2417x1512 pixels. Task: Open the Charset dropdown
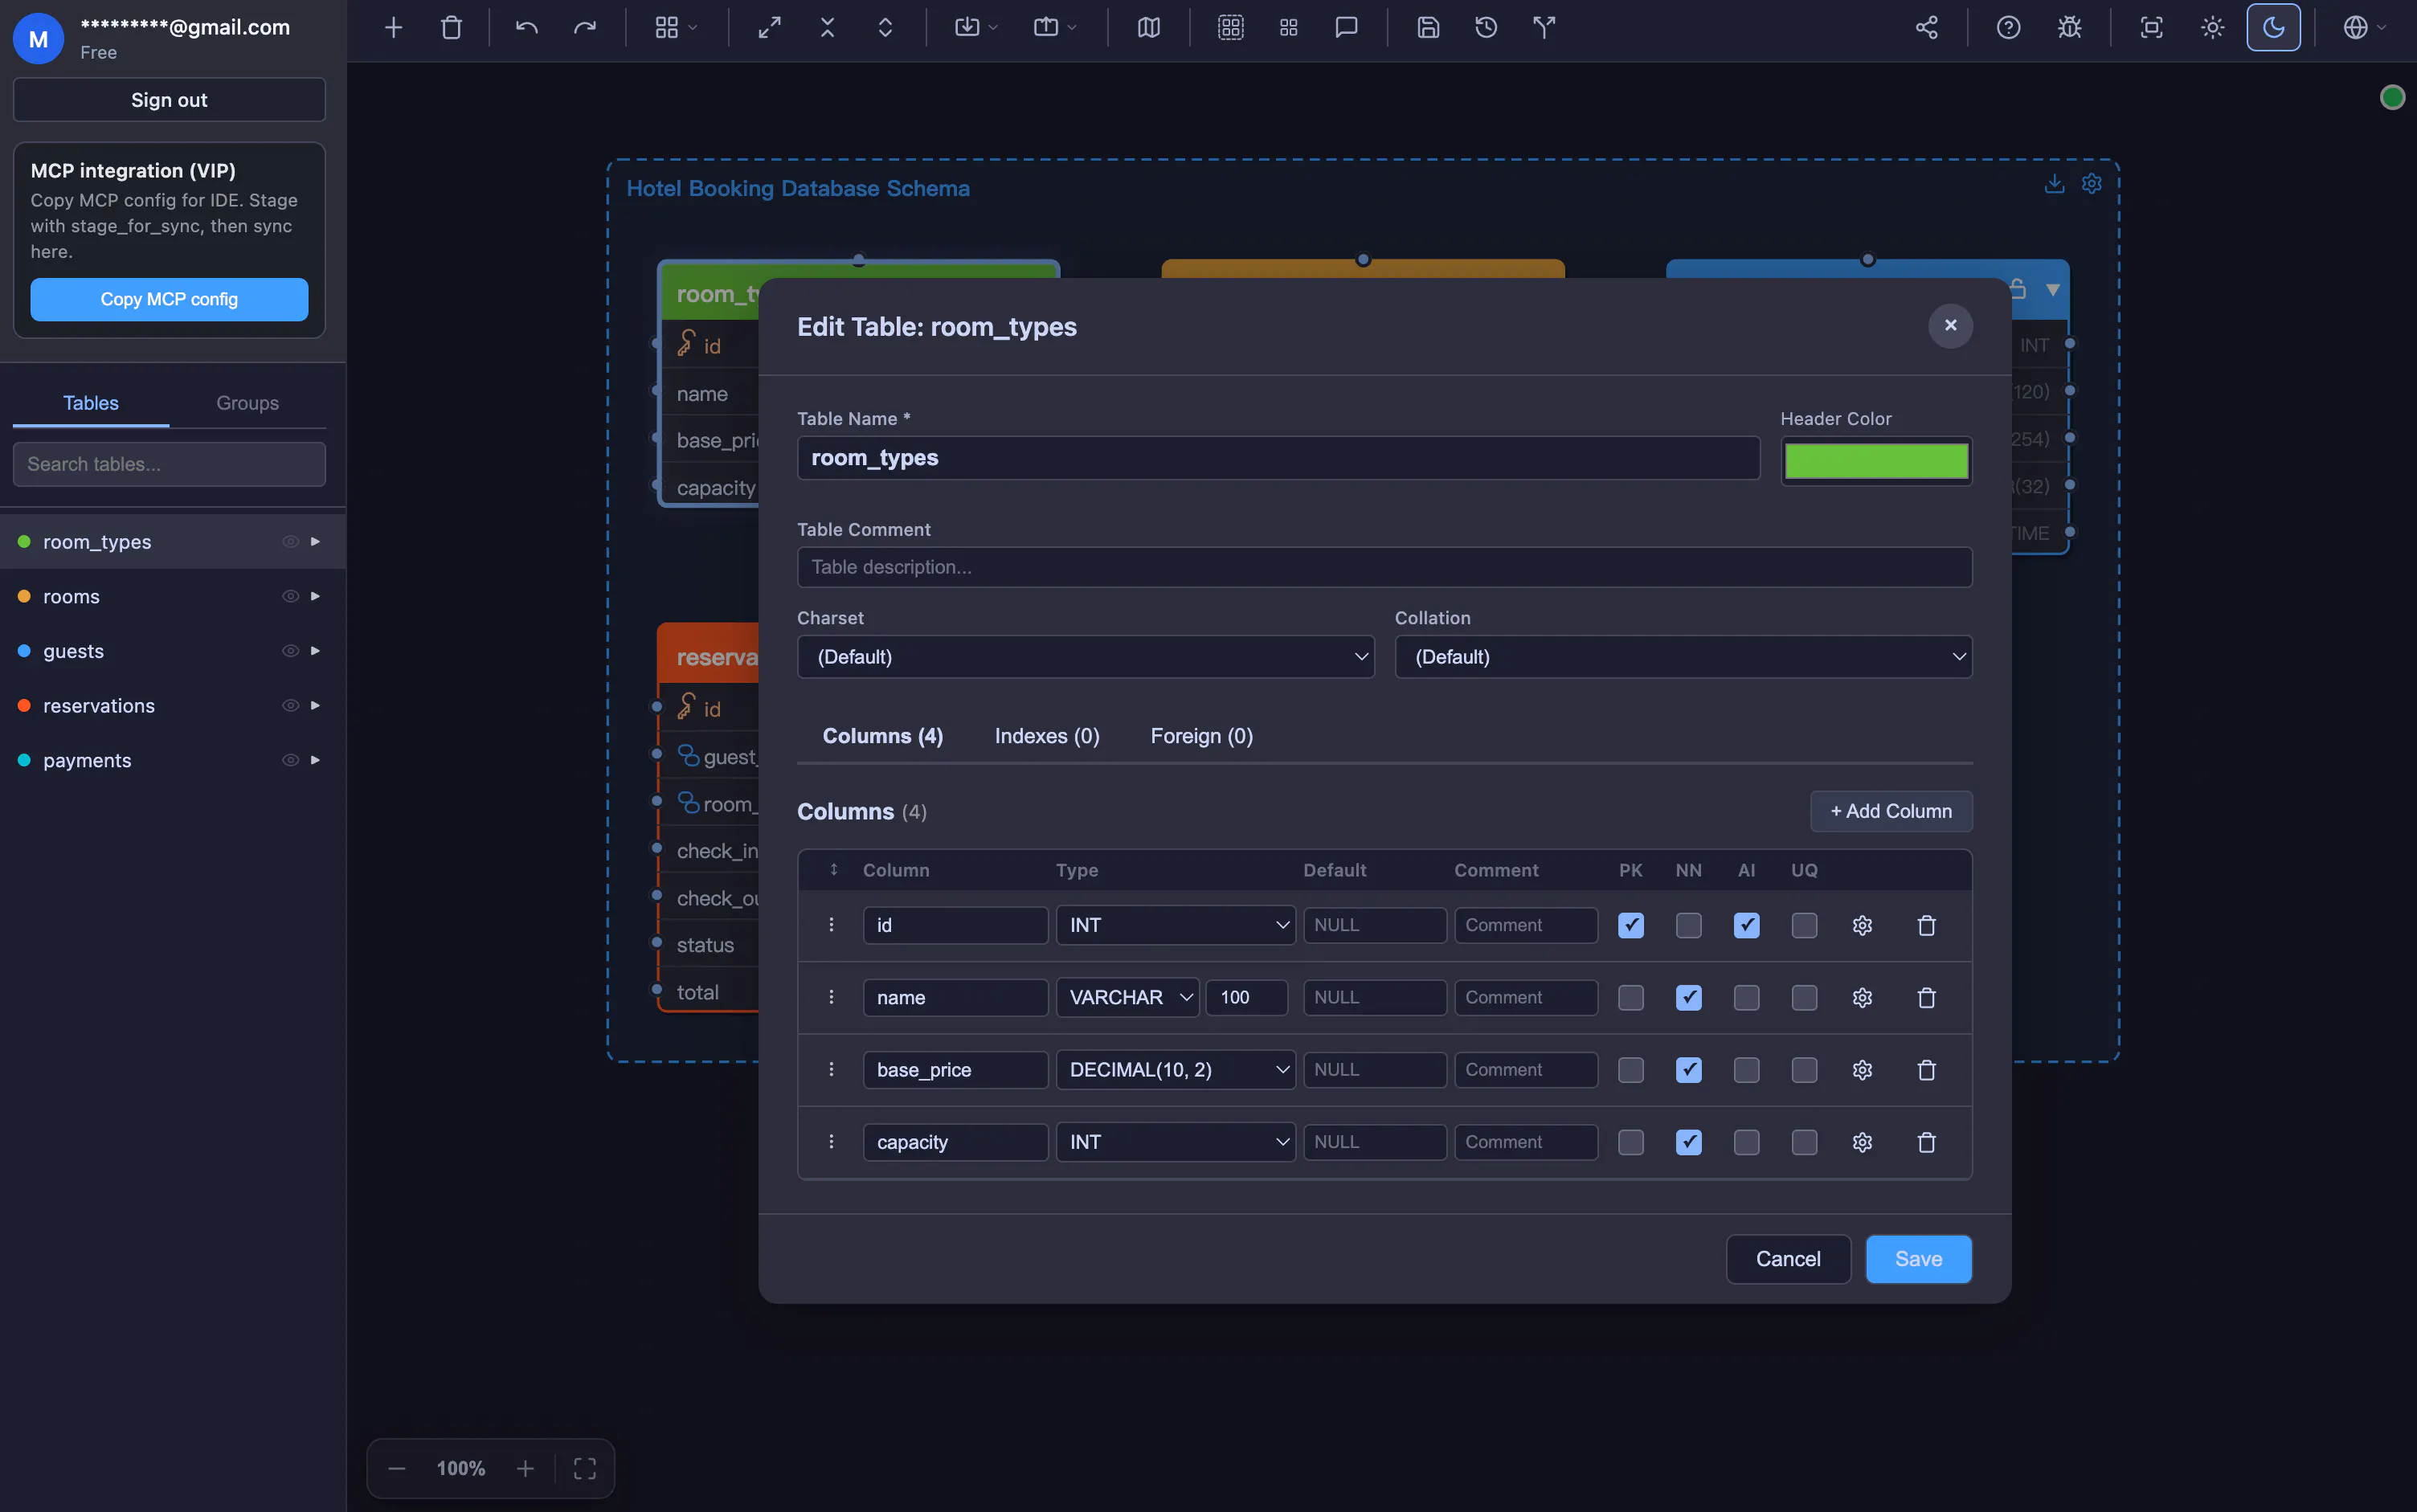tap(1086, 657)
